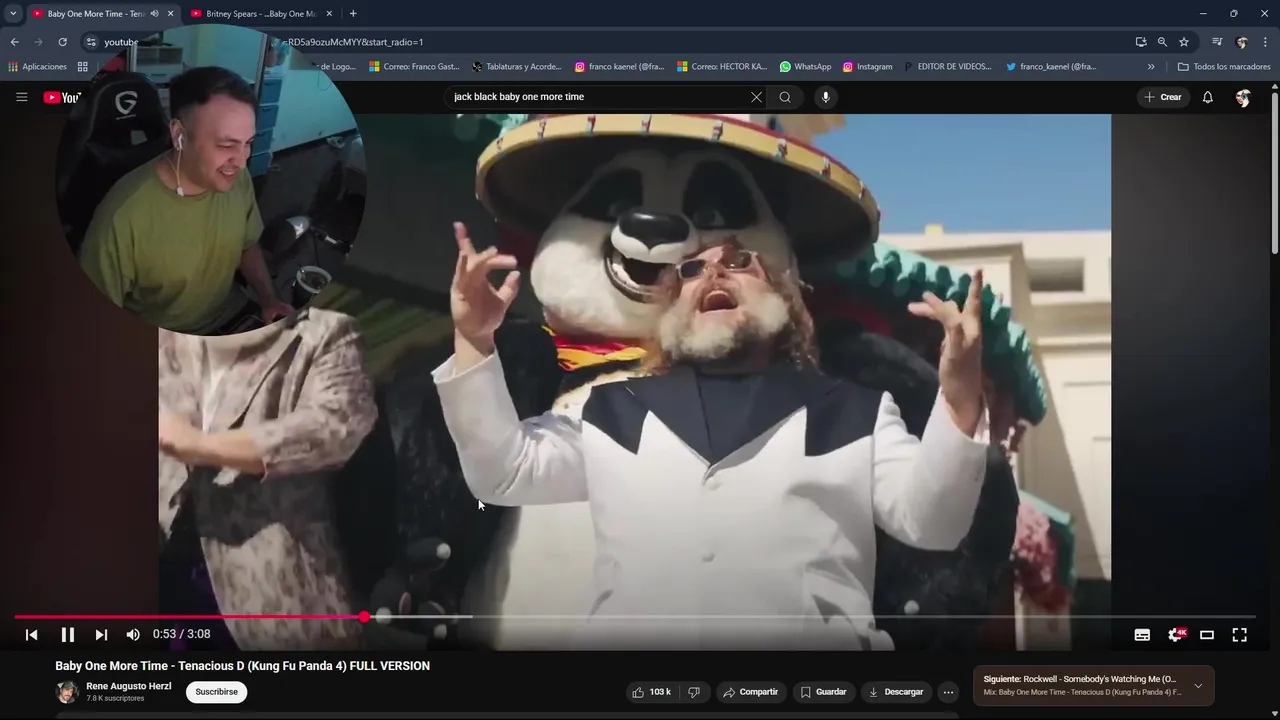The width and height of the screenshot is (1280, 720).
Task: Click the browser address bar URL
Action: coord(355,42)
